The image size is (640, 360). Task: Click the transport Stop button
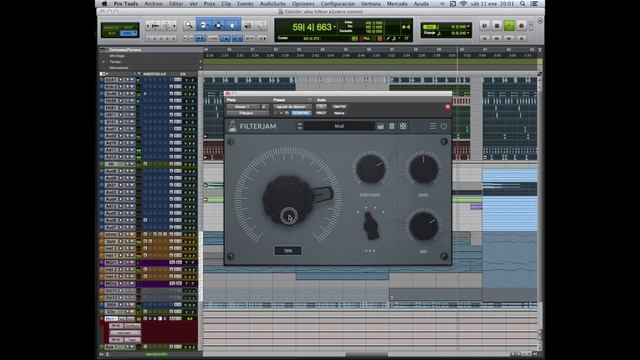(x=497, y=26)
